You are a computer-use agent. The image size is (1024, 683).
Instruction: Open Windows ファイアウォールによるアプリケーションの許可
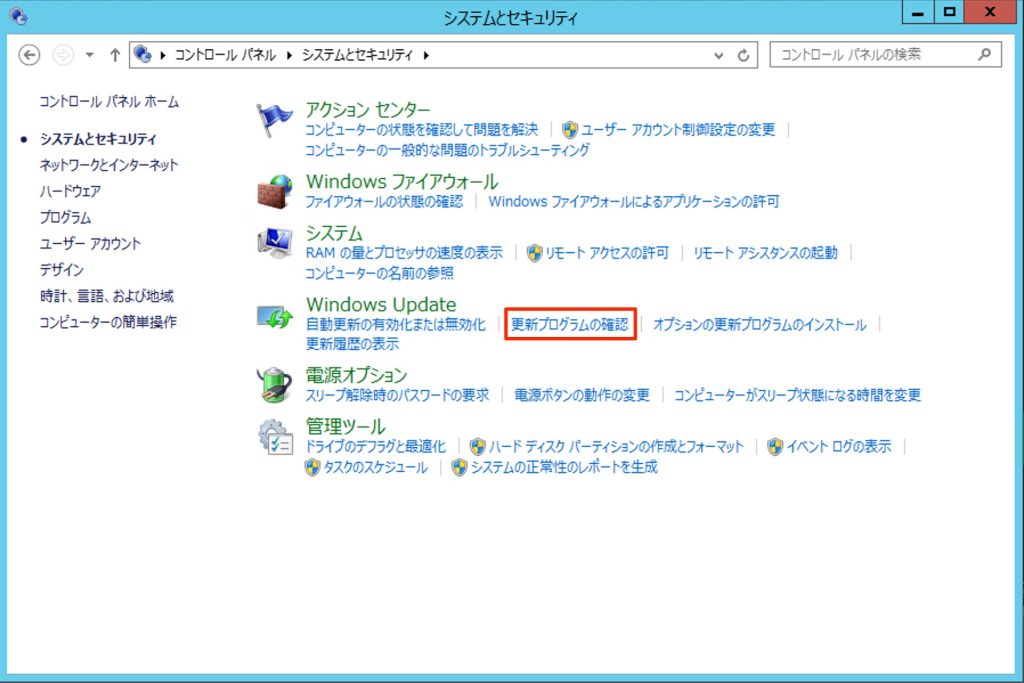coord(633,201)
